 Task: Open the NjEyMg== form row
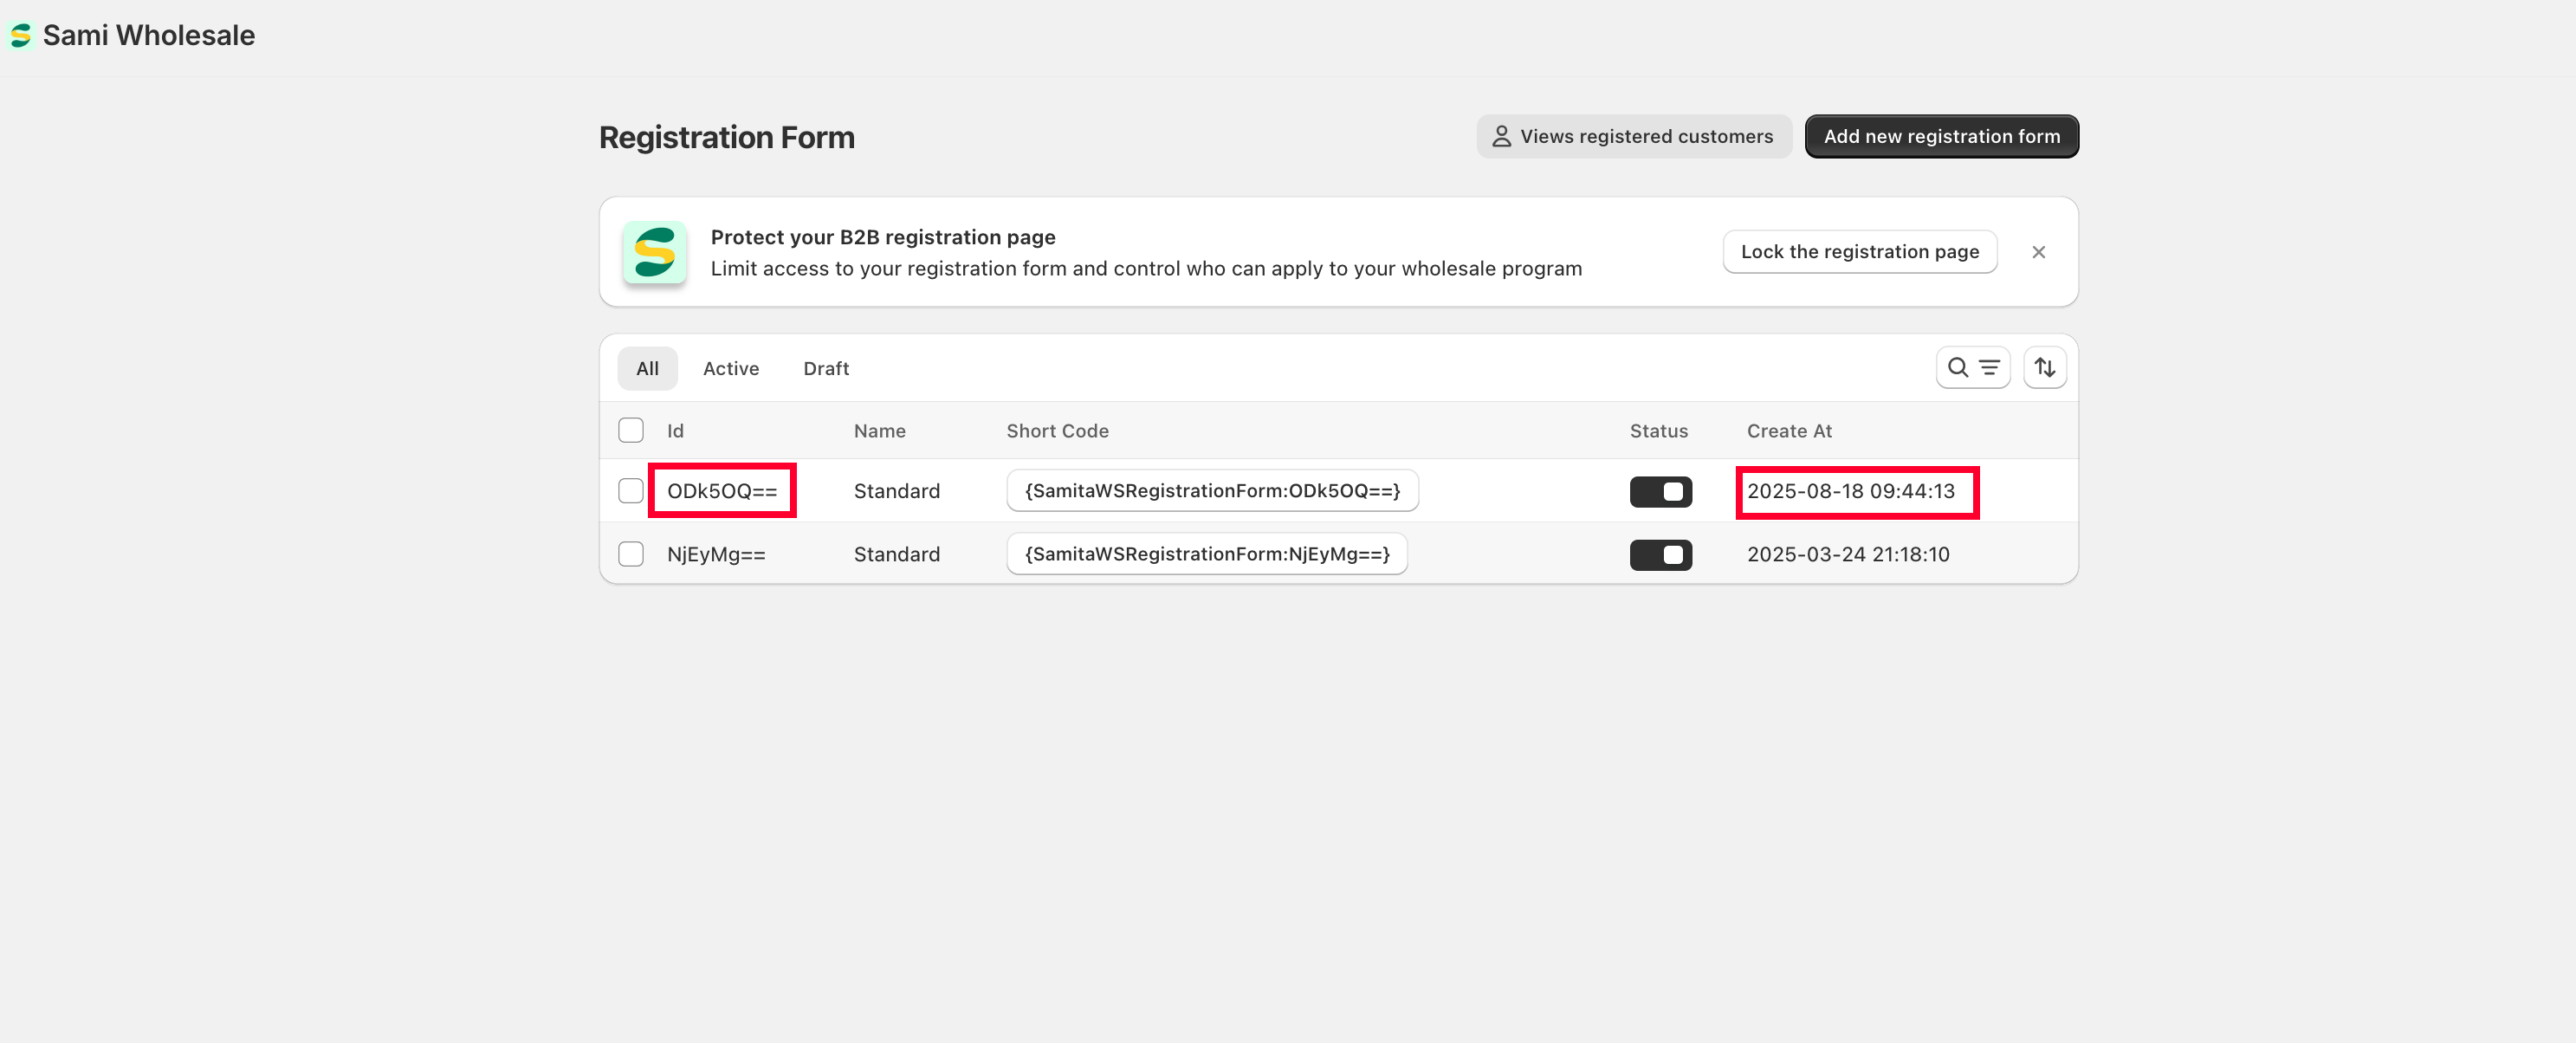(x=716, y=554)
